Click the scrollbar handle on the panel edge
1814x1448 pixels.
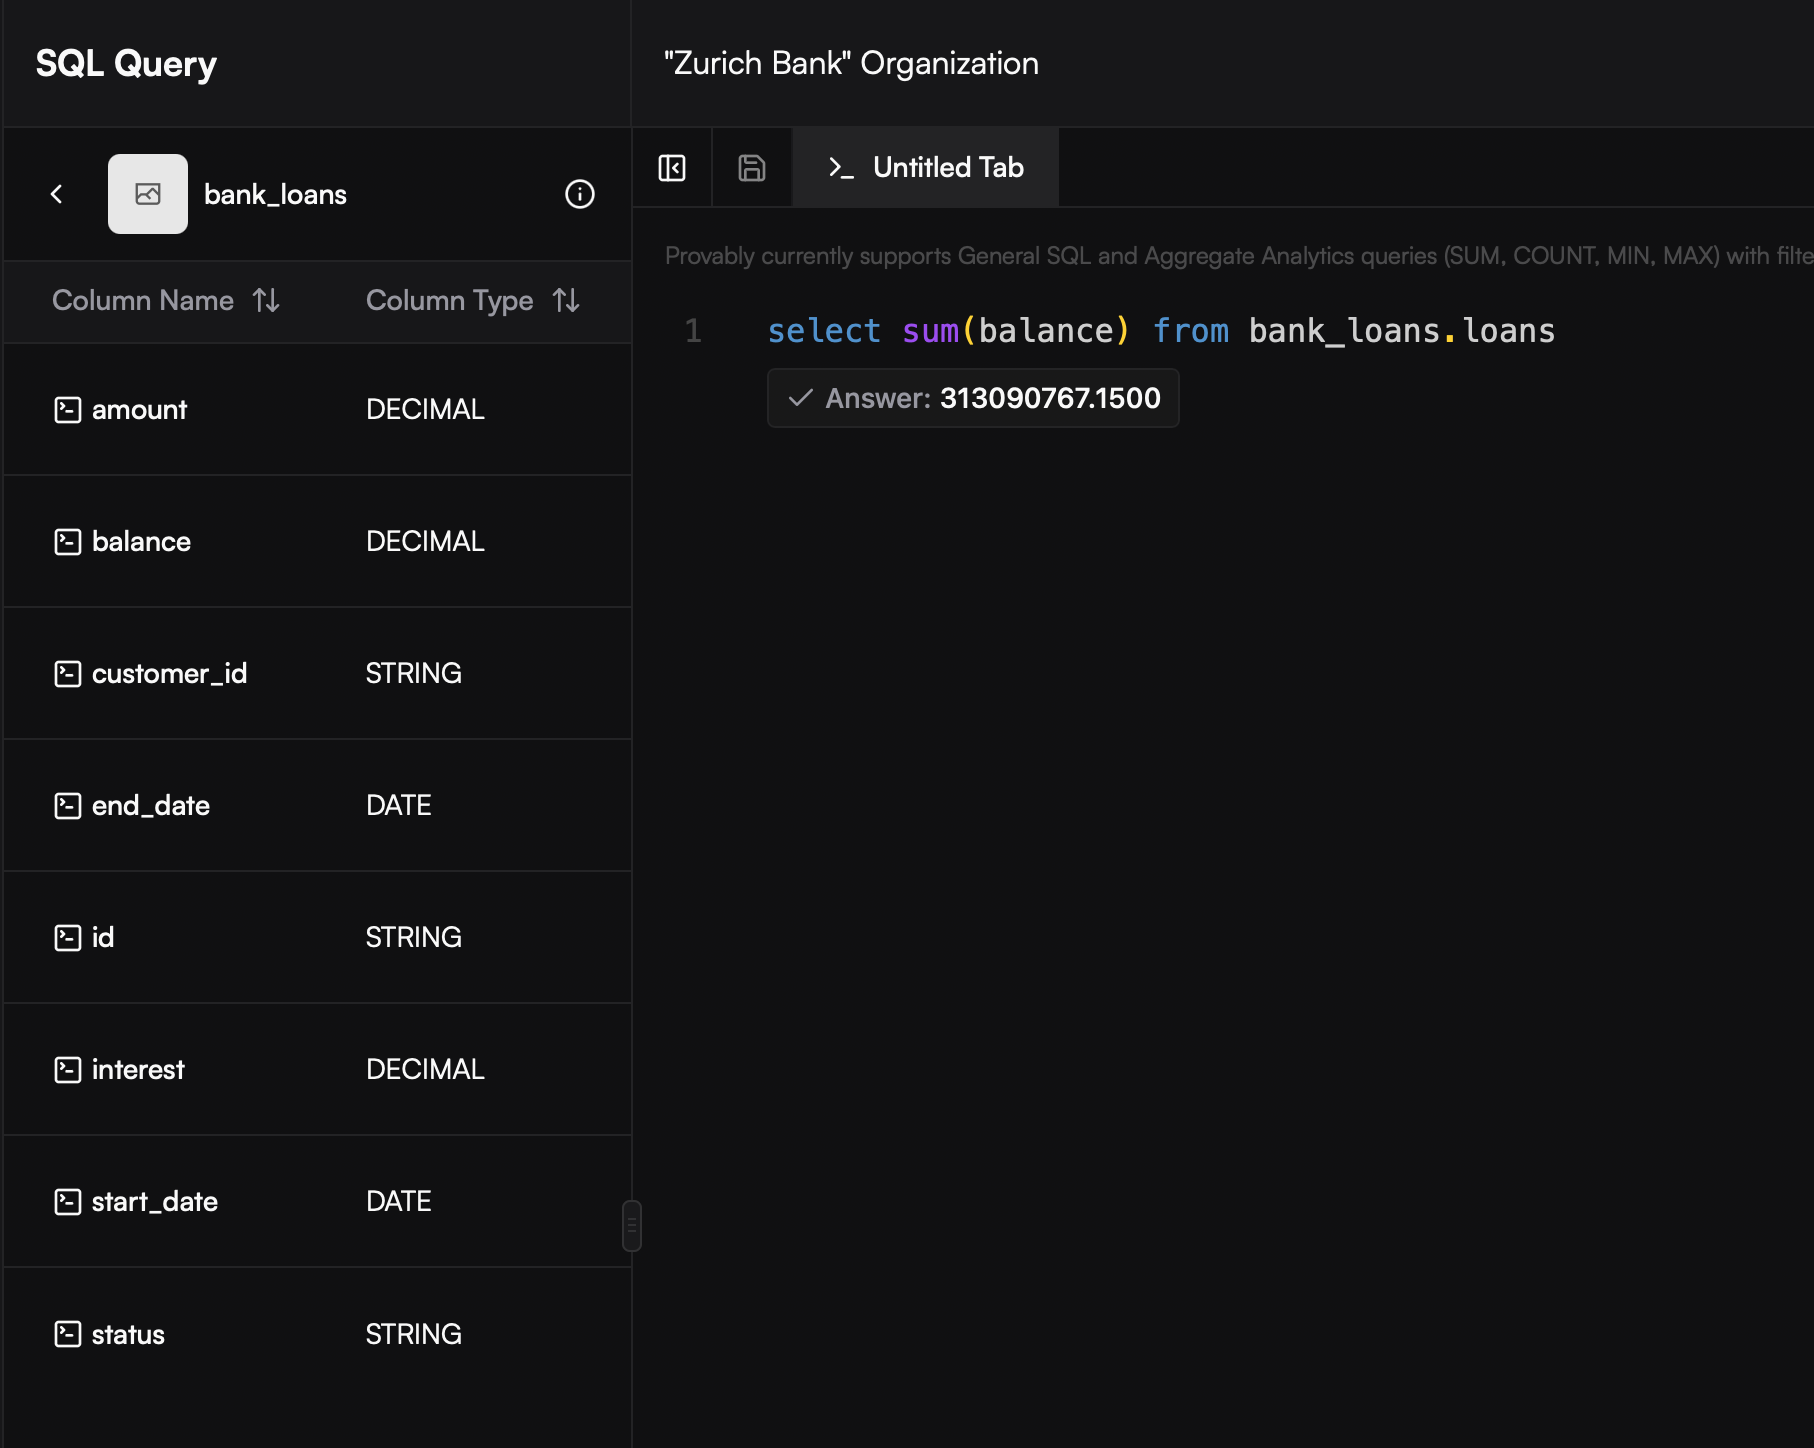631,1224
